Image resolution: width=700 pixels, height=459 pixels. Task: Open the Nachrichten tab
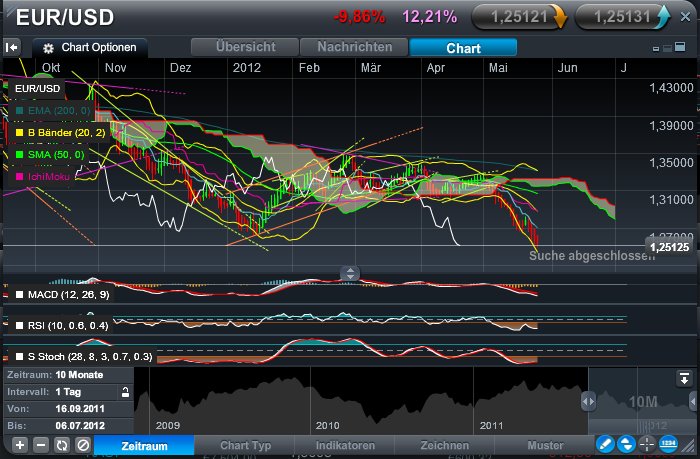point(354,47)
